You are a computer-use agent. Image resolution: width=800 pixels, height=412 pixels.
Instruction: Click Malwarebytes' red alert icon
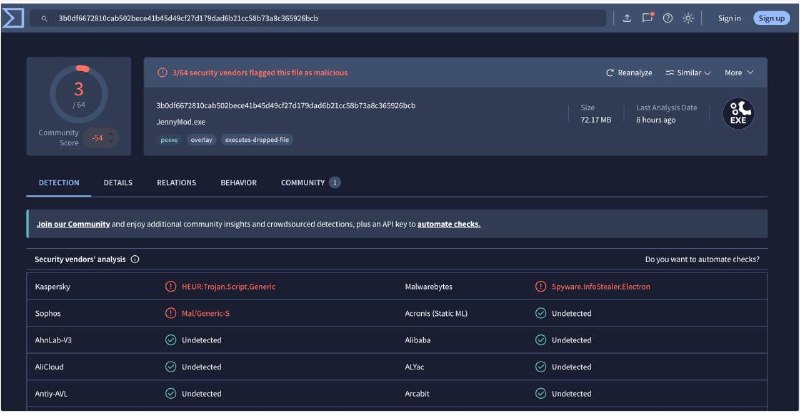tap(540, 287)
